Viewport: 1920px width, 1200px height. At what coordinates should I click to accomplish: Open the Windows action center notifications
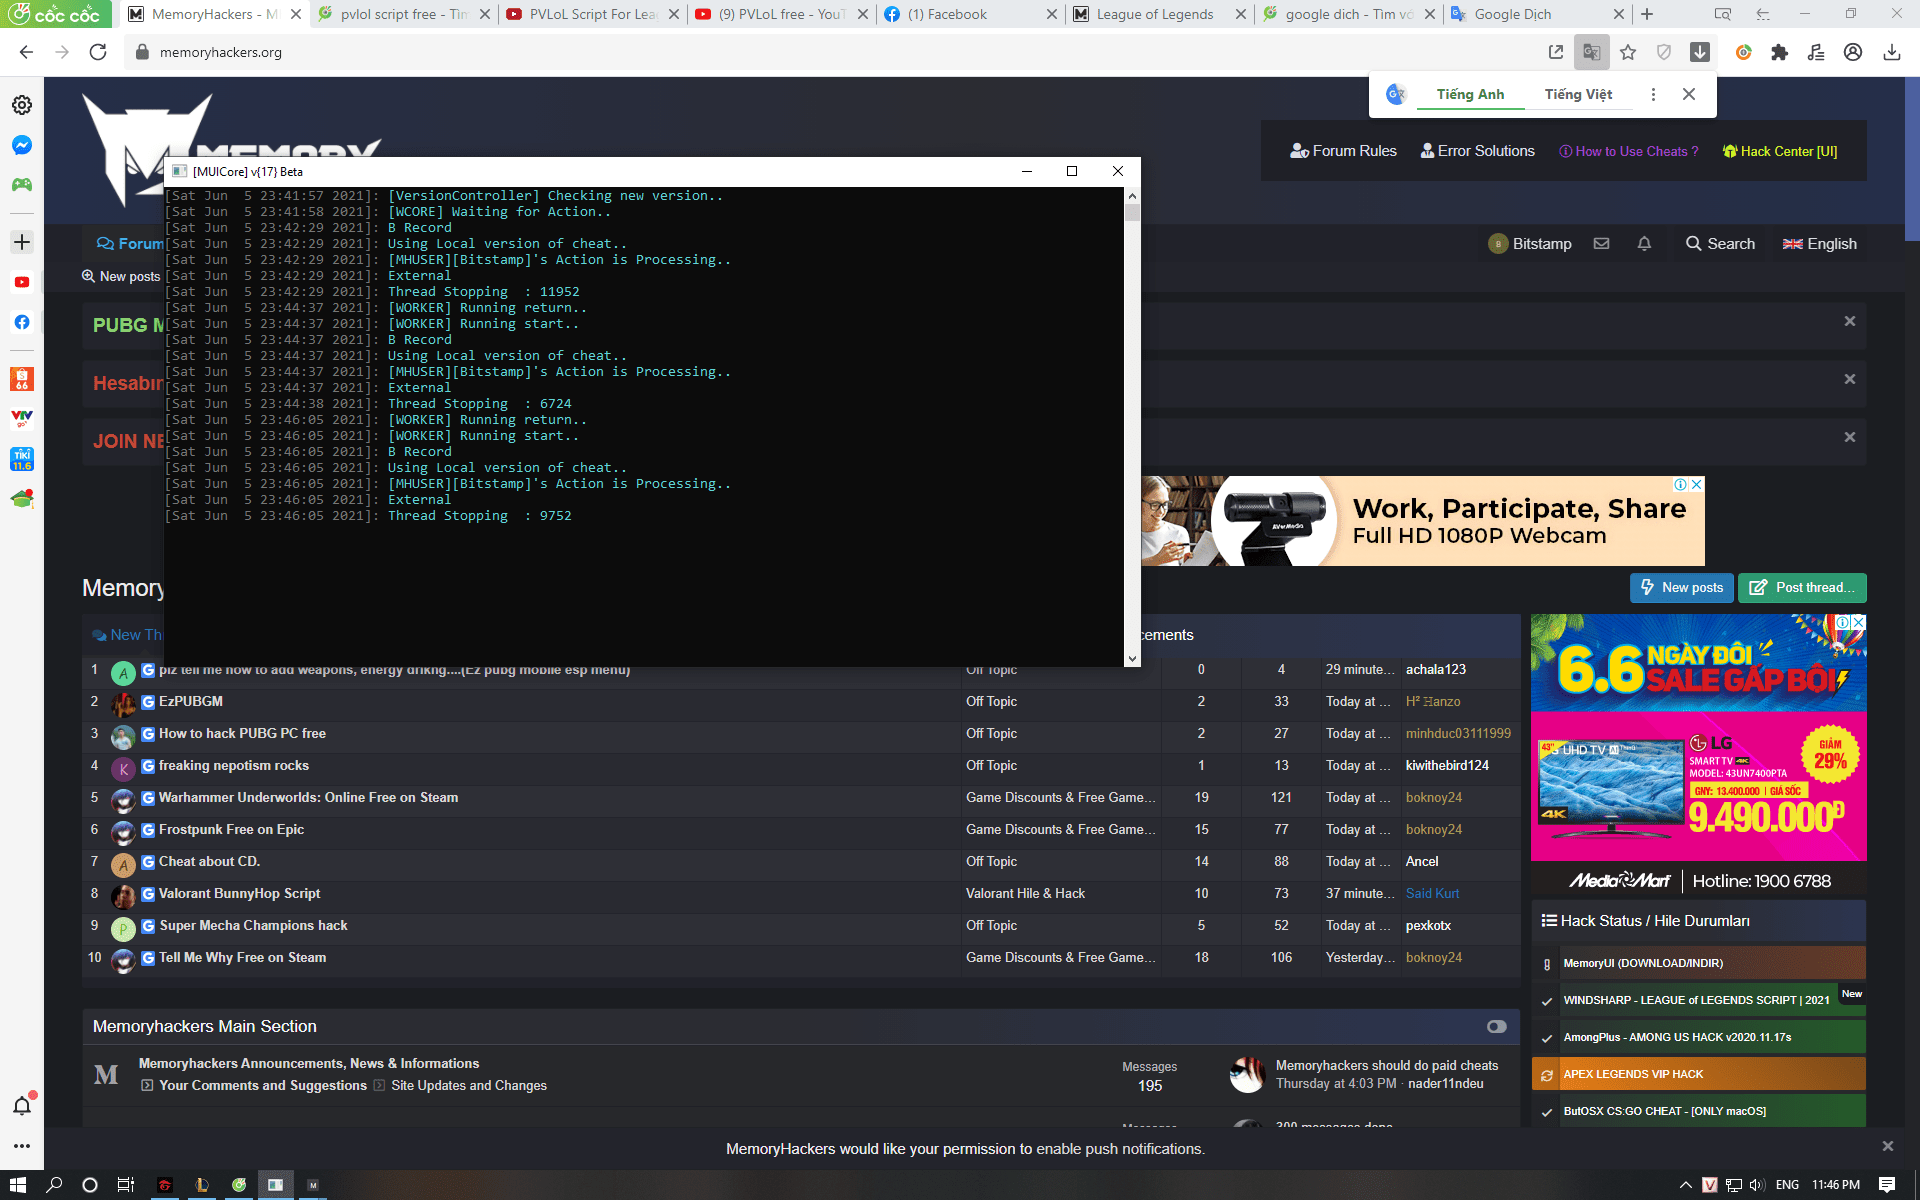(x=1887, y=1185)
